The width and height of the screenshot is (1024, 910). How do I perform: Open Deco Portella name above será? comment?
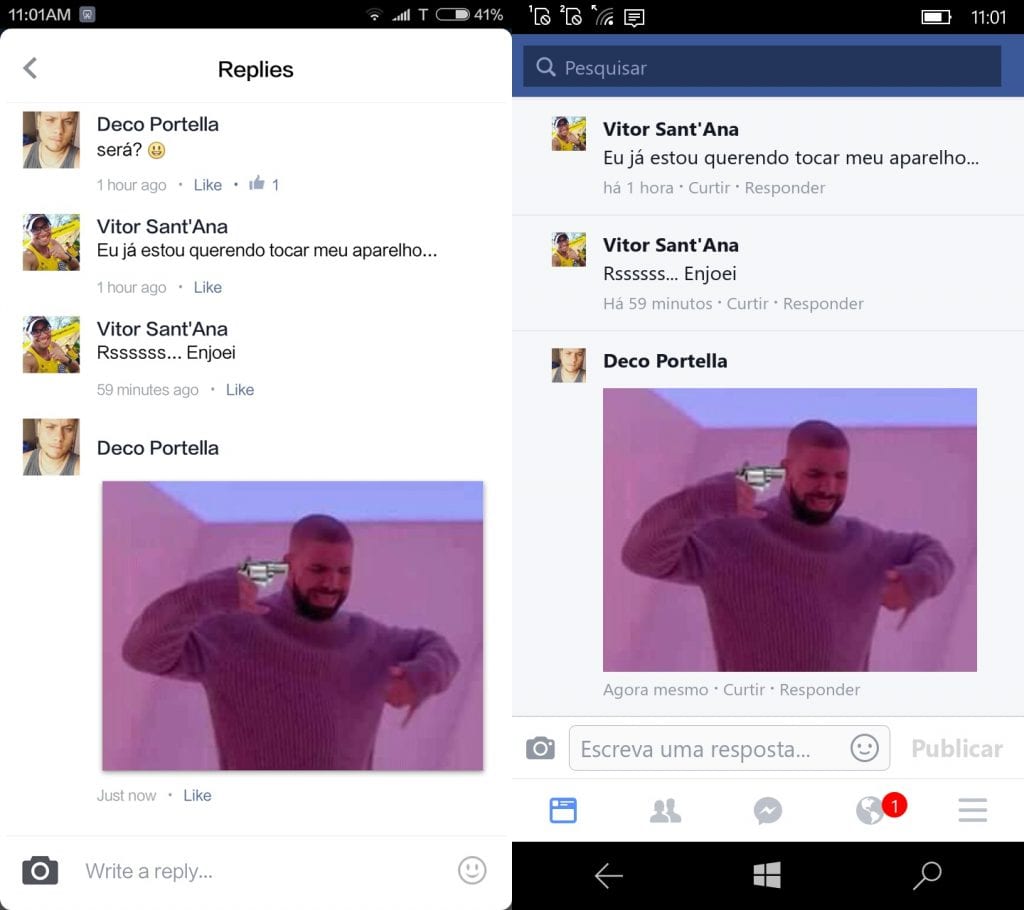coord(157,124)
